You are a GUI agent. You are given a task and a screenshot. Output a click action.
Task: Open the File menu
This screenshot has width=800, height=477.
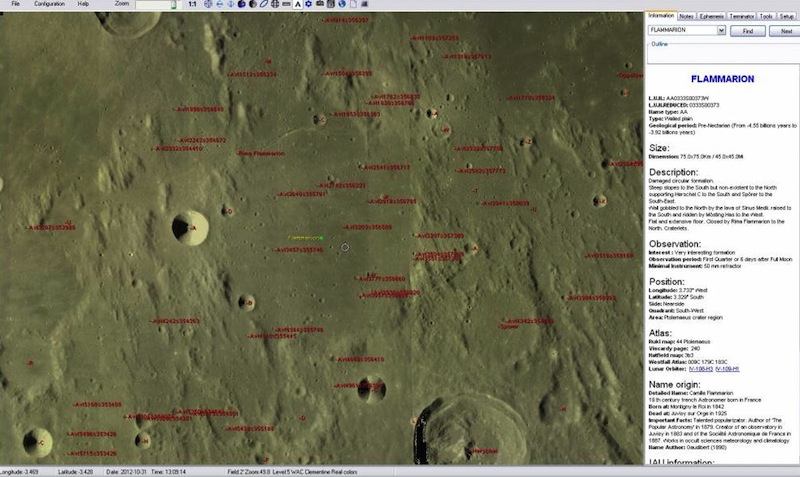coord(16,4)
